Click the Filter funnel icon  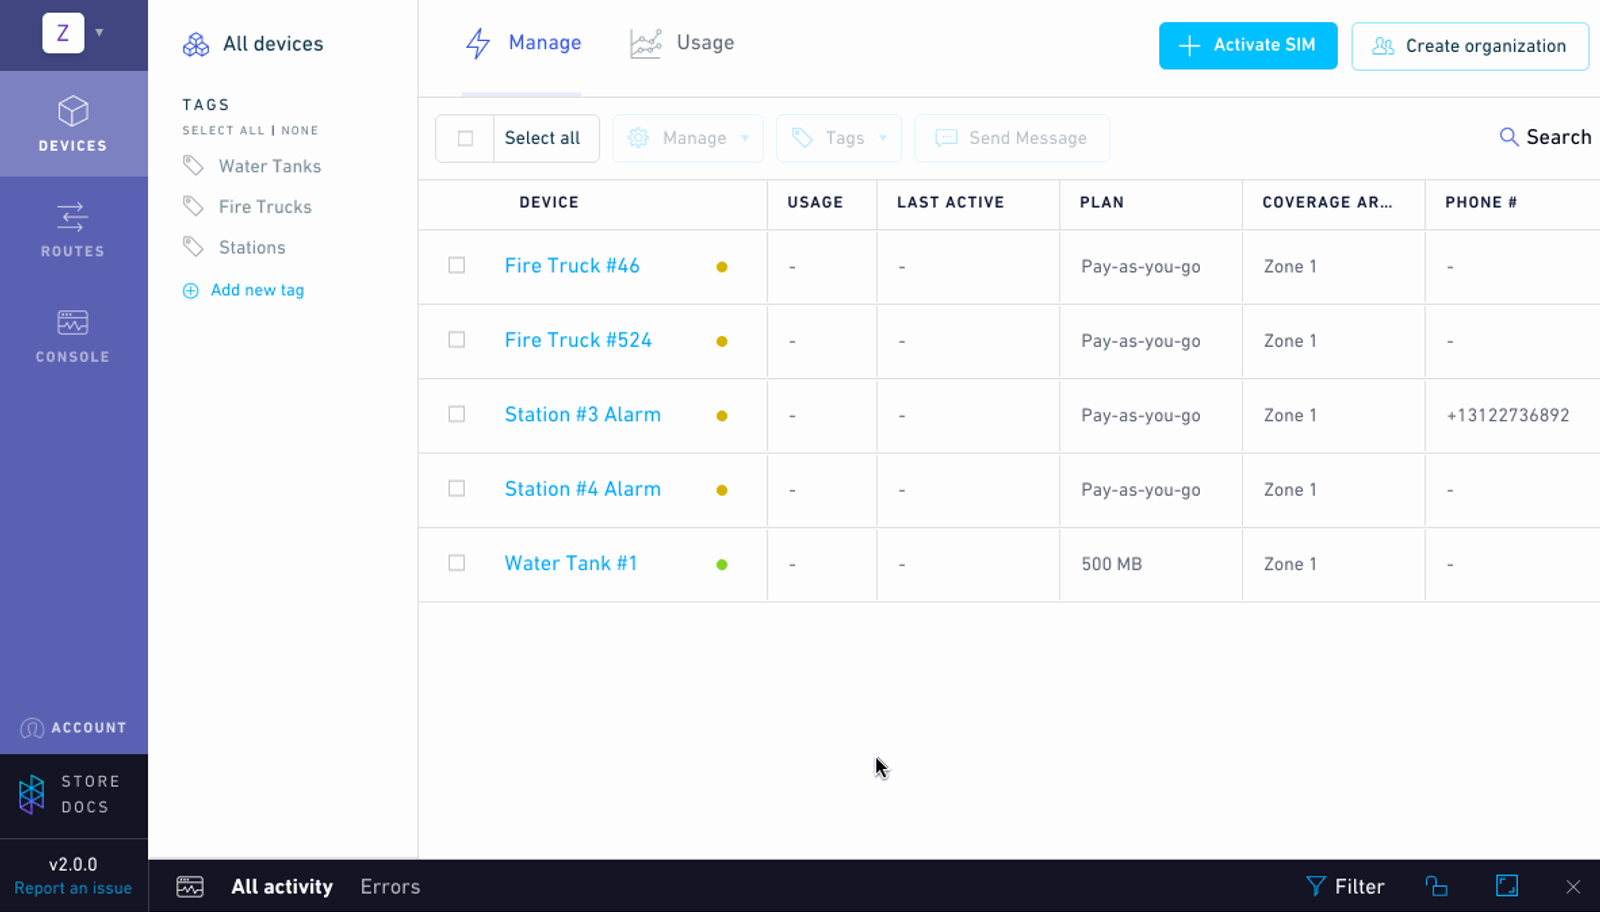(1316, 886)
